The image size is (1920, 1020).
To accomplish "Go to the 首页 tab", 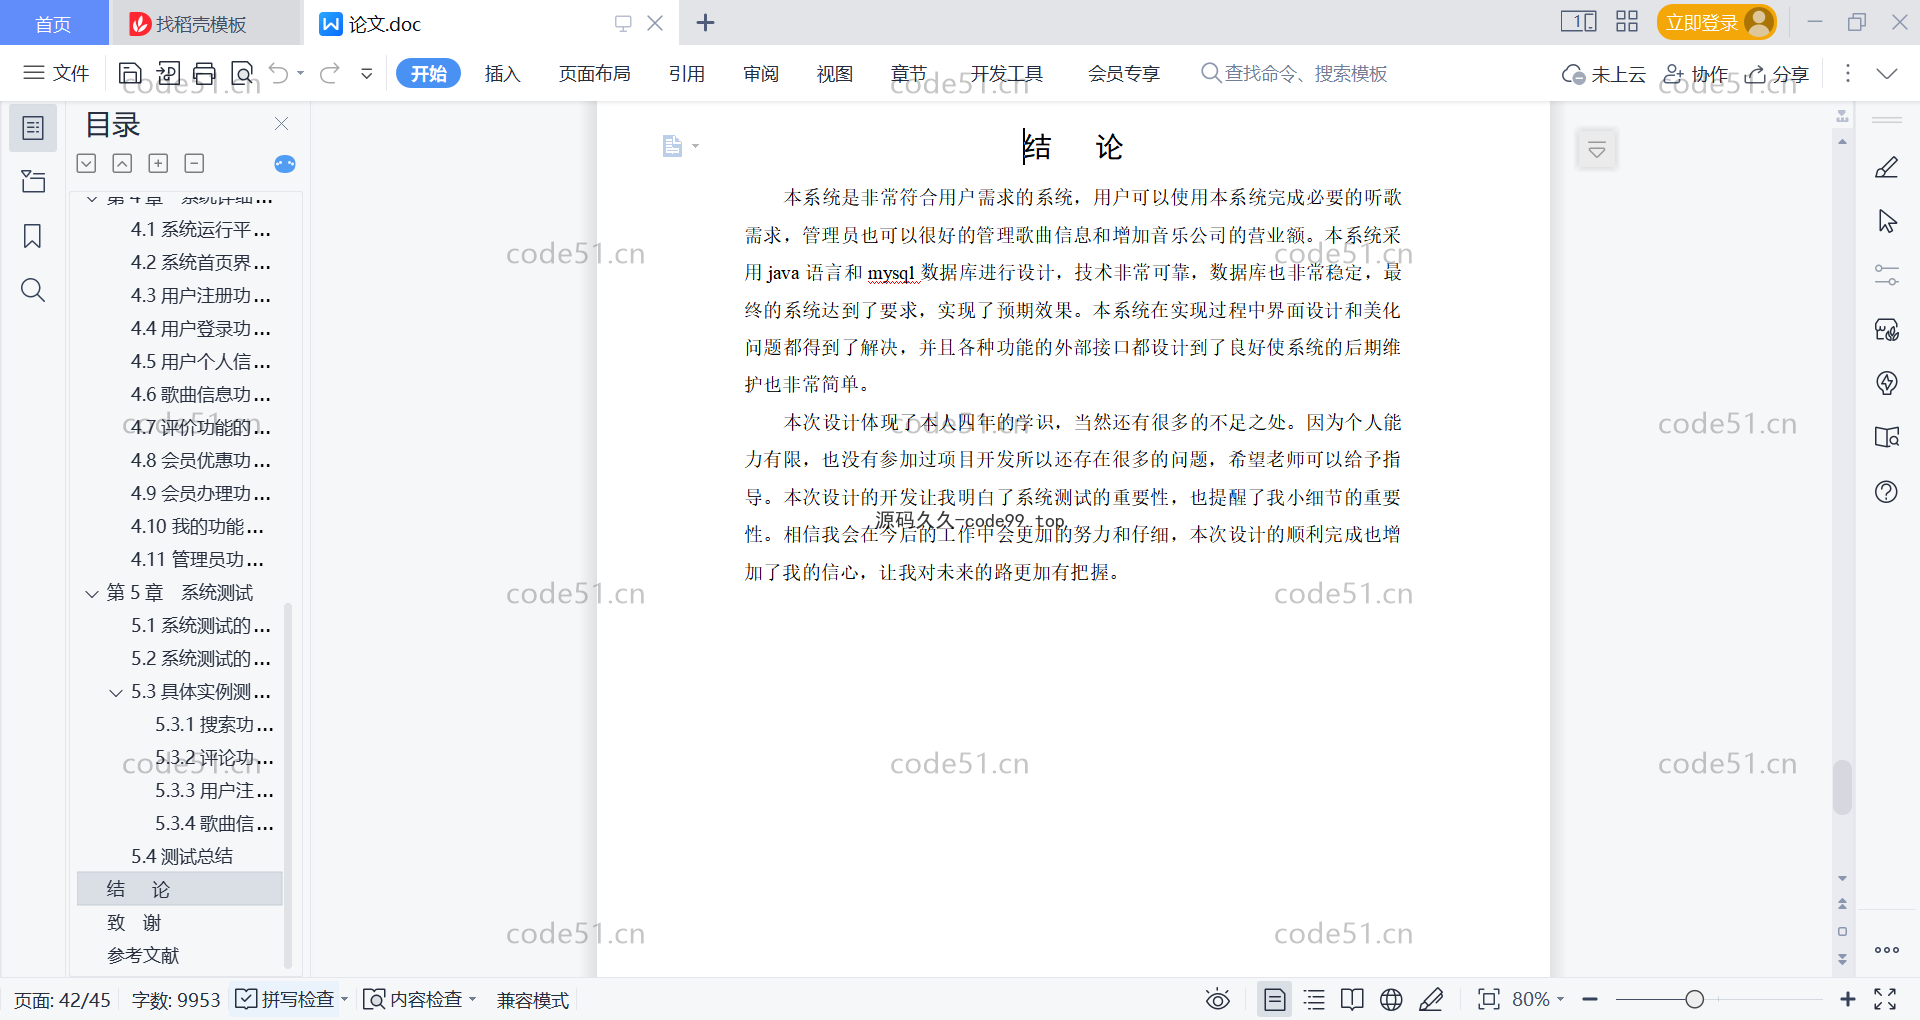I will 53,23.
